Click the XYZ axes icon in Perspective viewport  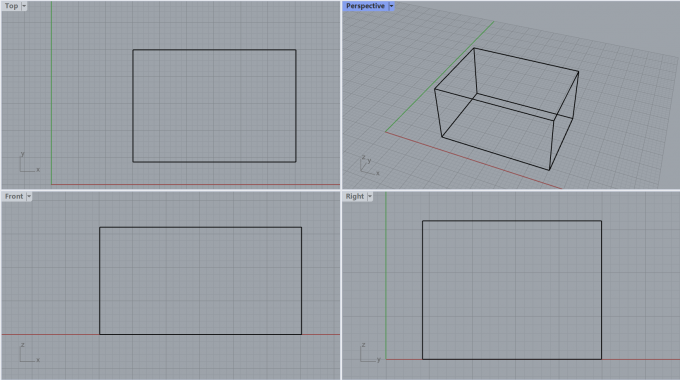(369, 165)
